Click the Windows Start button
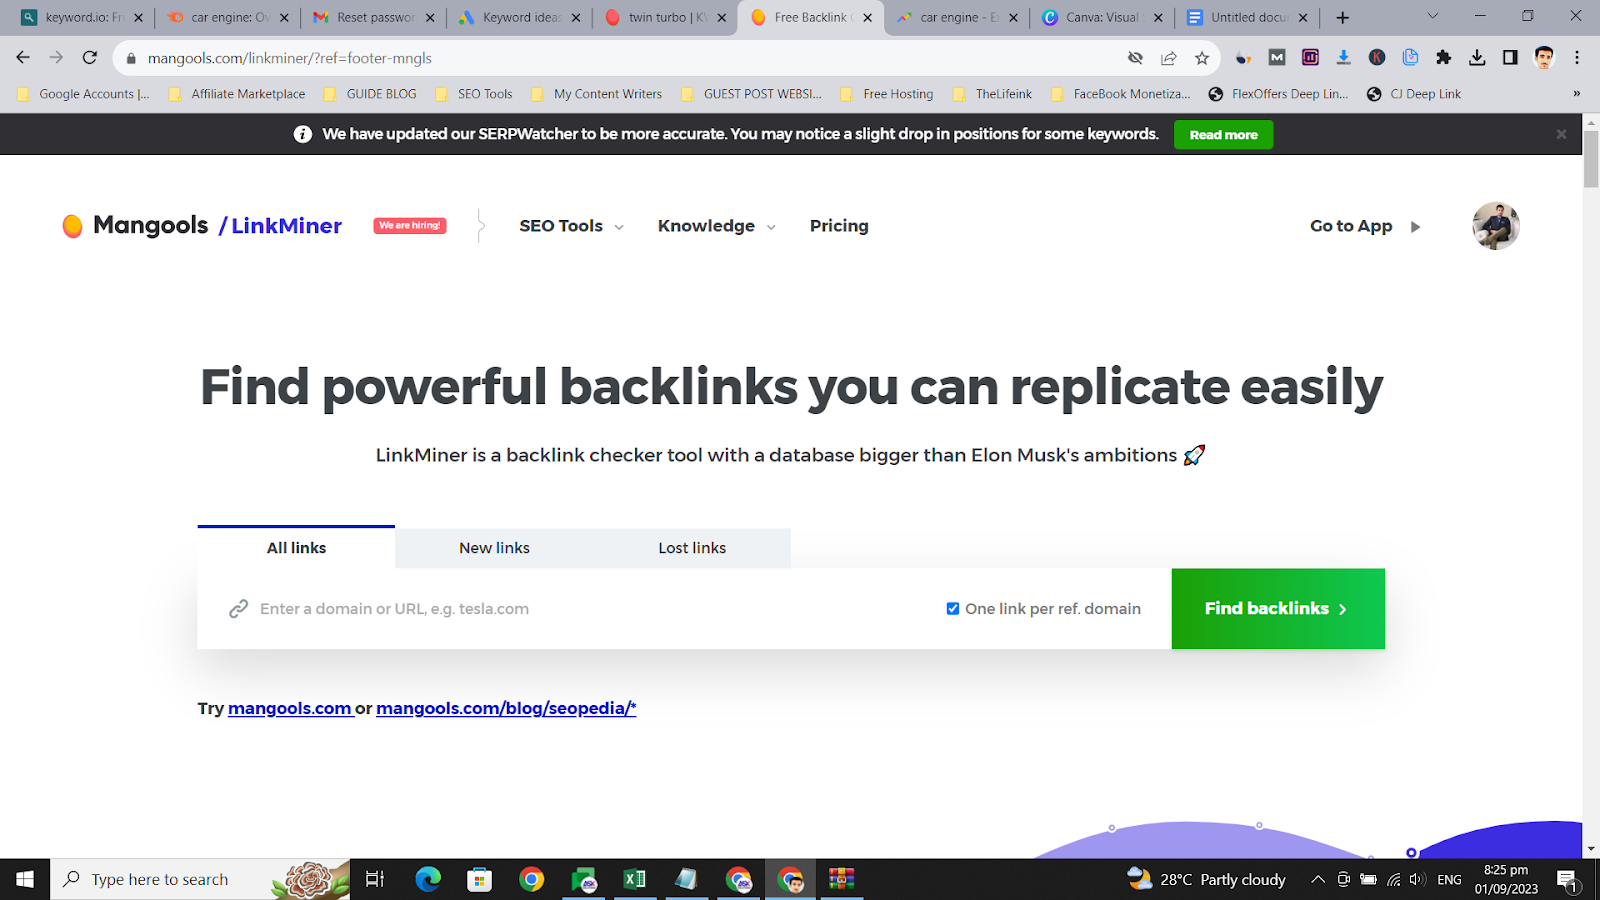1600x900 pixels. [25, 879]
